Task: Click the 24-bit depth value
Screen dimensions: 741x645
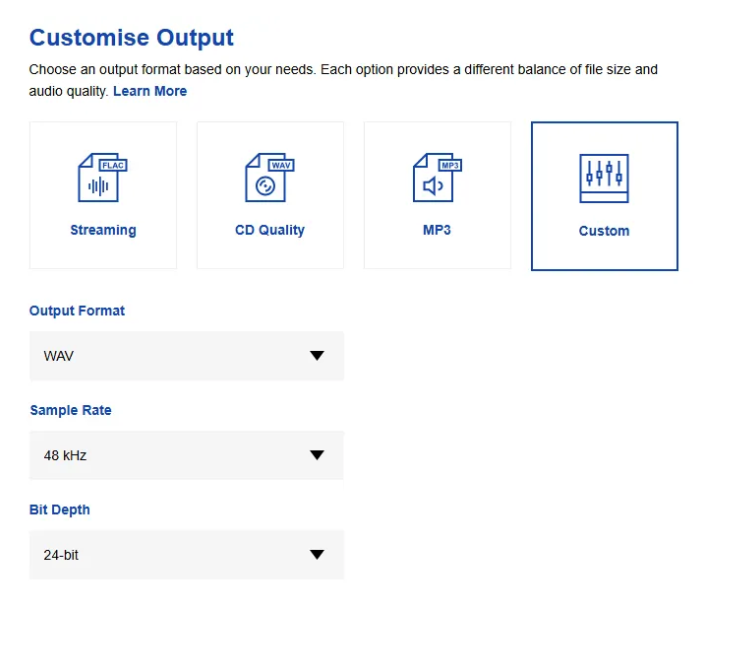Action: [x=61, y=554]
